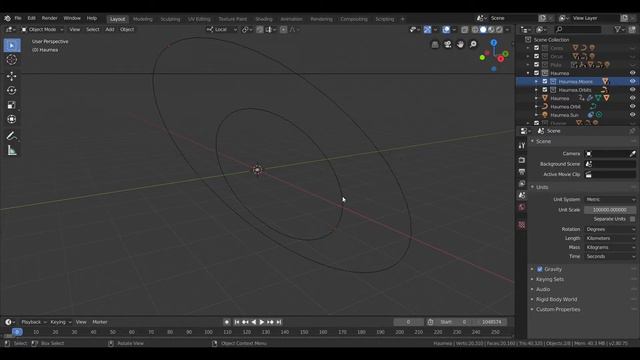Open Local transform orientation dropdown
Screen dimensions: 640x360
(222, 30)
